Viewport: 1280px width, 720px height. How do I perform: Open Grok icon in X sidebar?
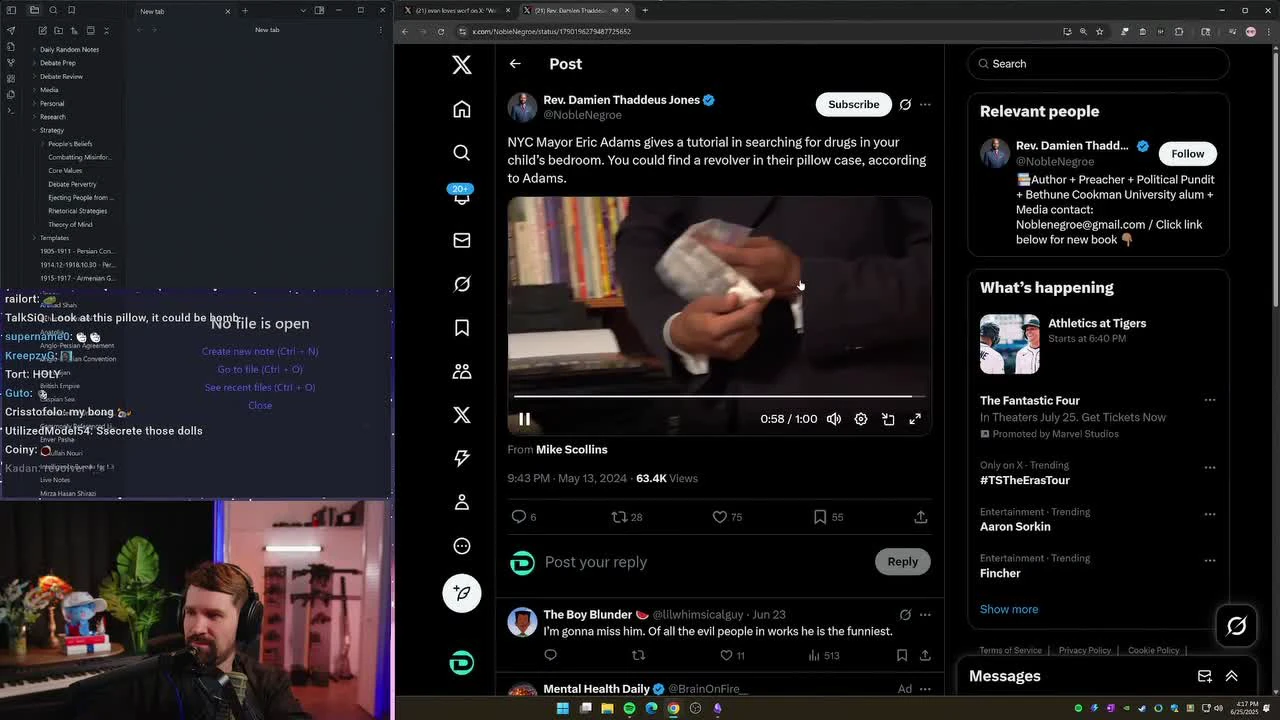pyautogui.click(x=461, y=284)
